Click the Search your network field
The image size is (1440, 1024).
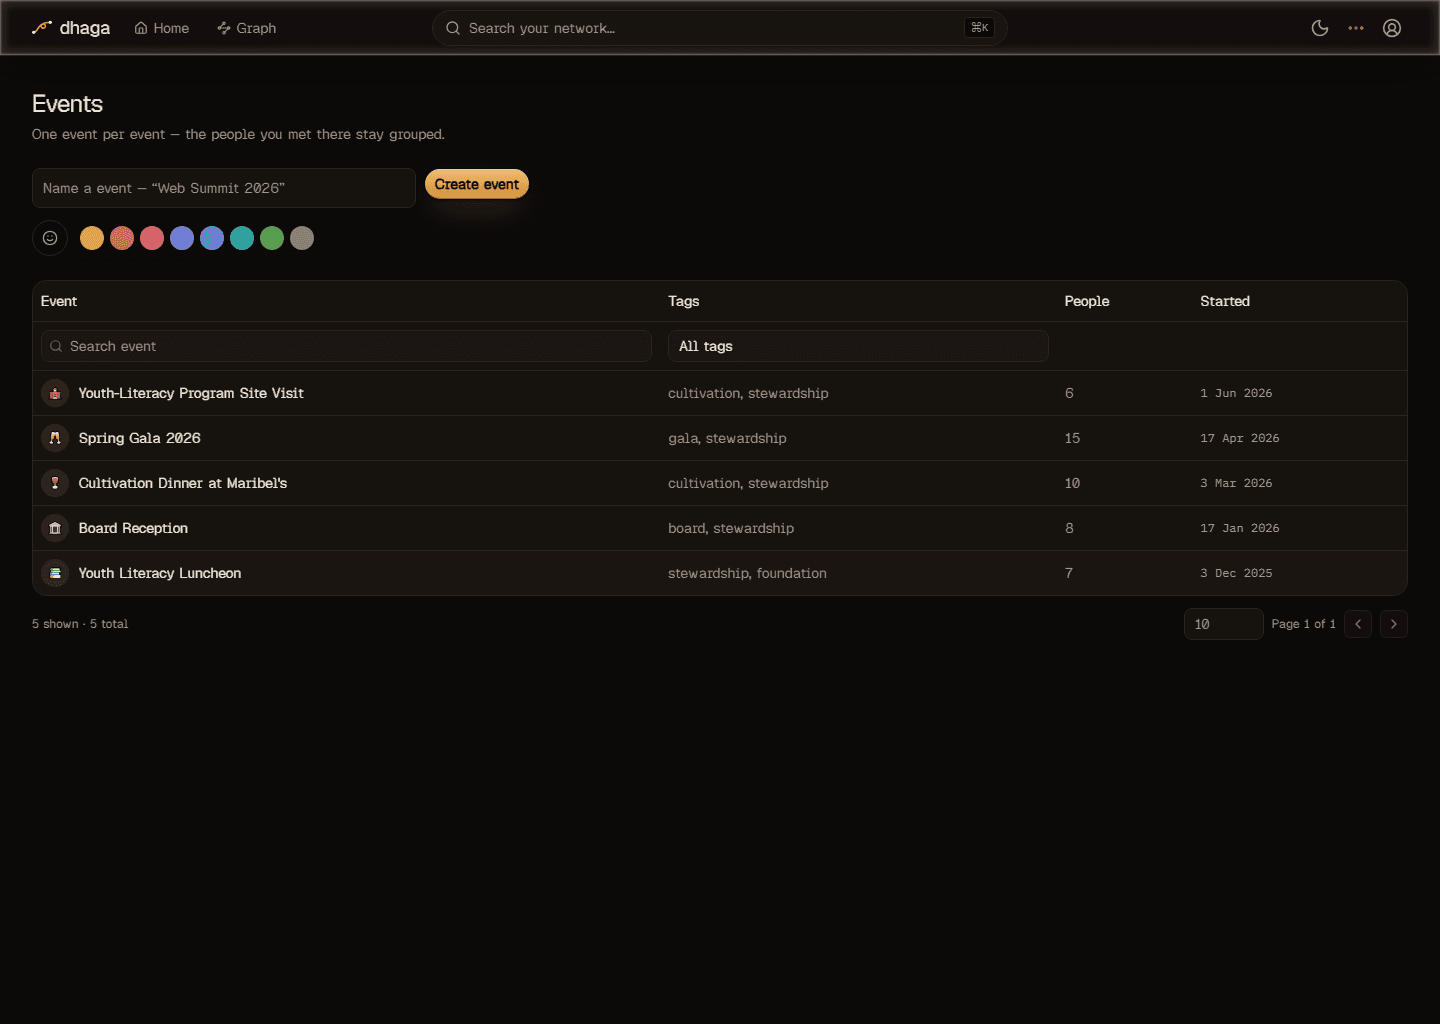pyautogui.click(x=719, y=28)
